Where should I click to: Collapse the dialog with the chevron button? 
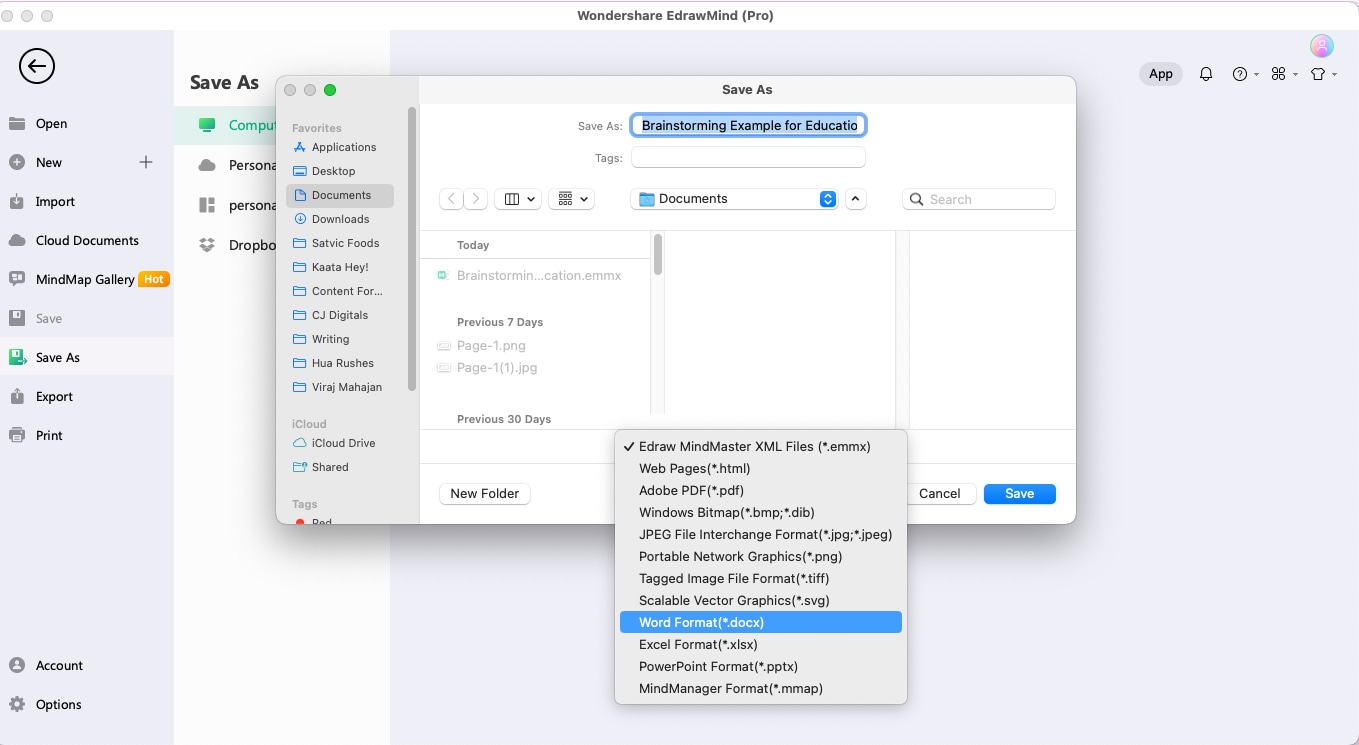pyautogui.click(x=855, y=199)
